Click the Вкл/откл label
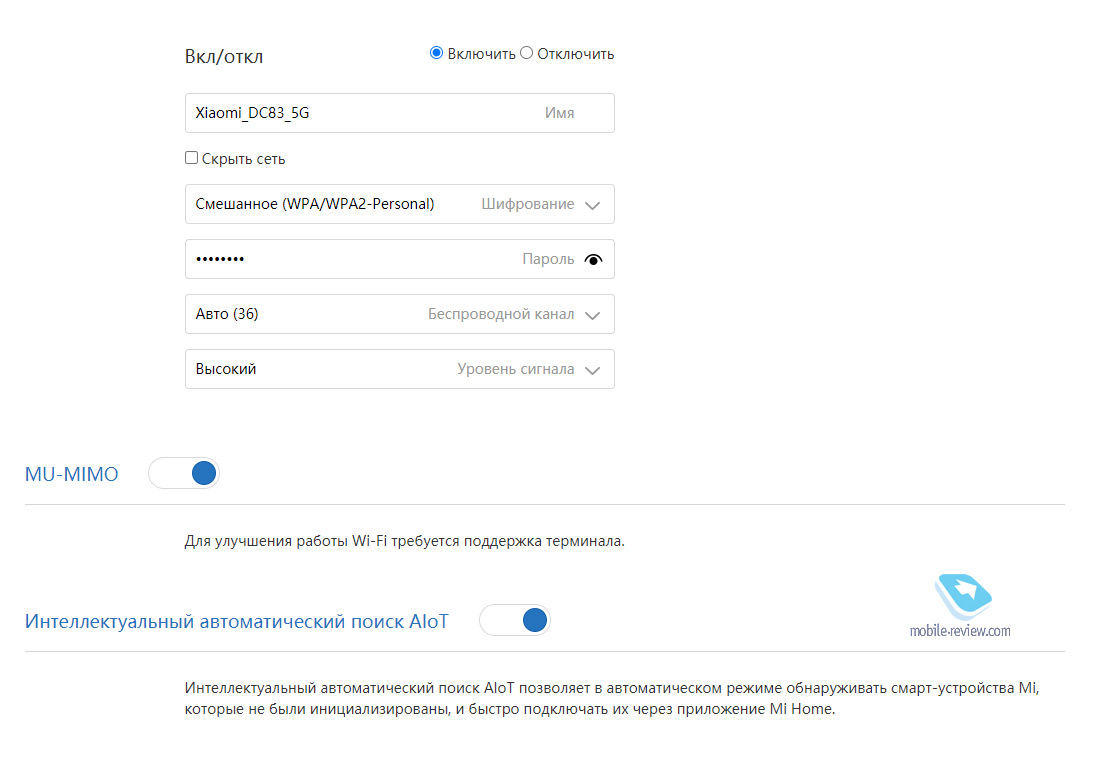The width and height of the screenshot is (1105, 758). click(x=224, y=56)
